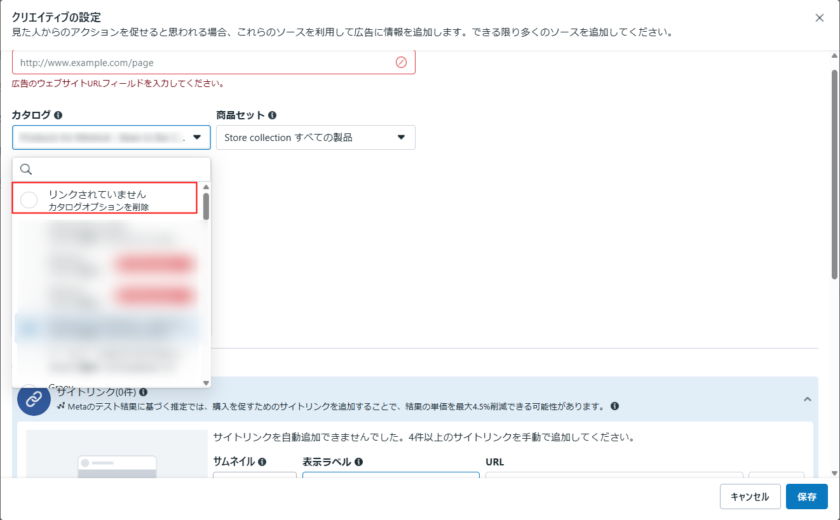Click info icon after Meta estimate text
Screen dimensions: 840x520
[614, 406]
